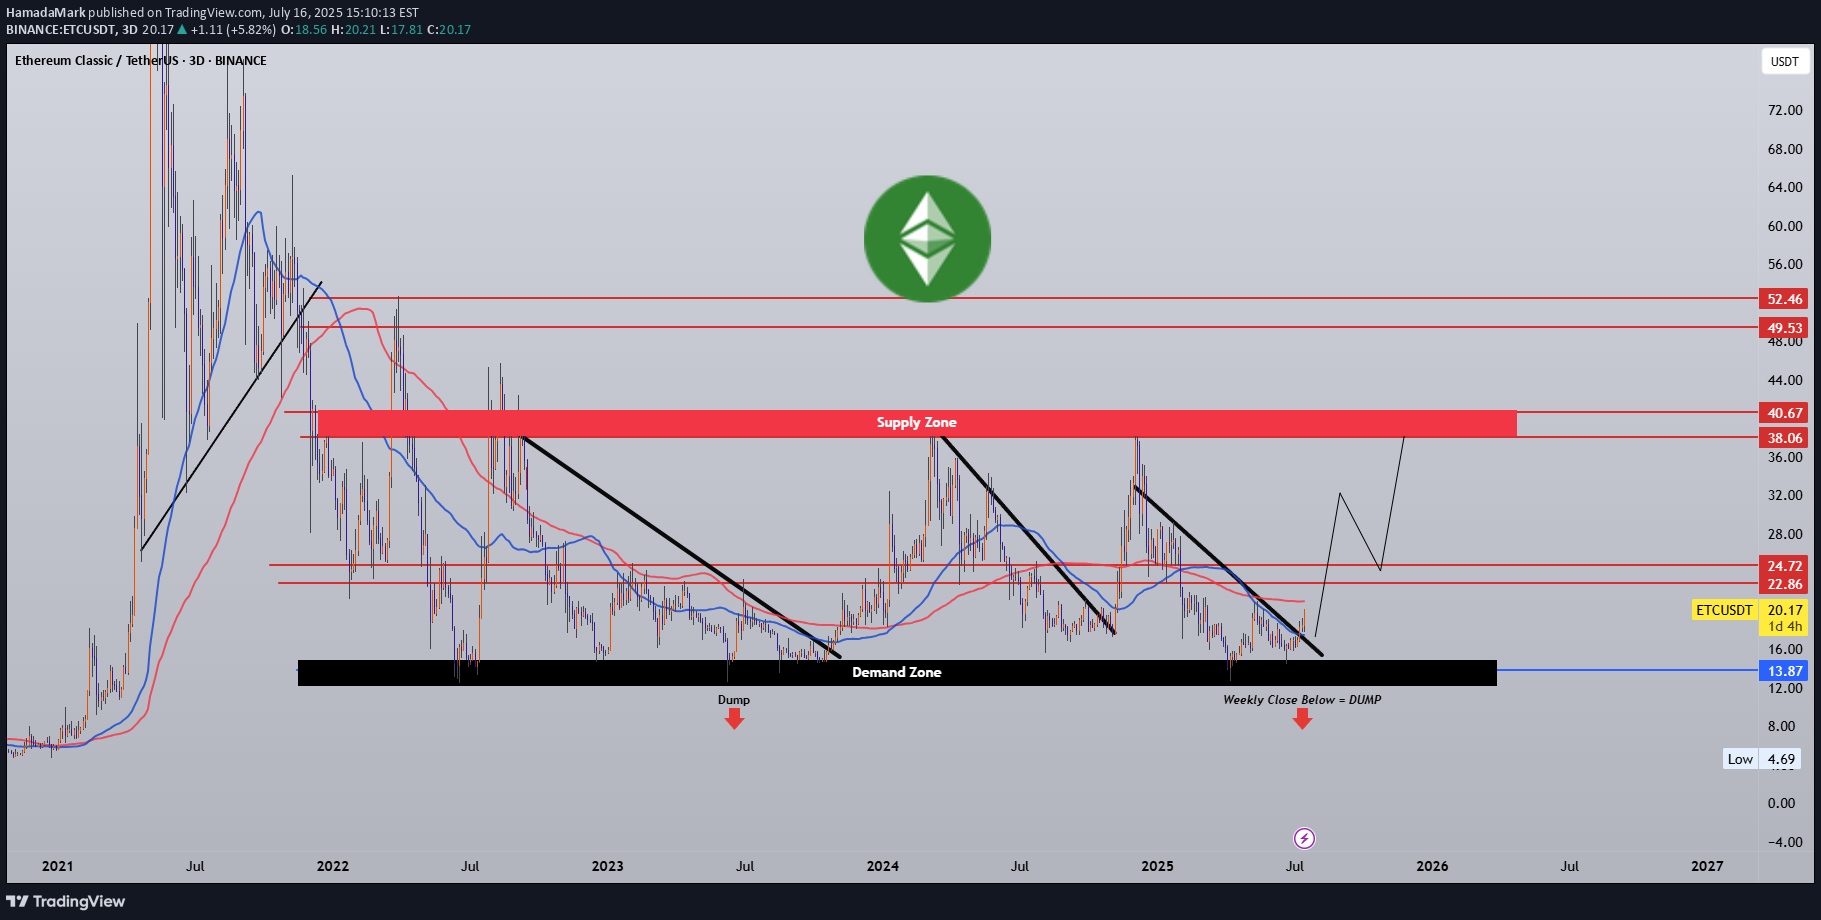This screenshot has height=920, width=1821.
Task: Click the 32.00 price axis value
Action: tap(1785, 495)
